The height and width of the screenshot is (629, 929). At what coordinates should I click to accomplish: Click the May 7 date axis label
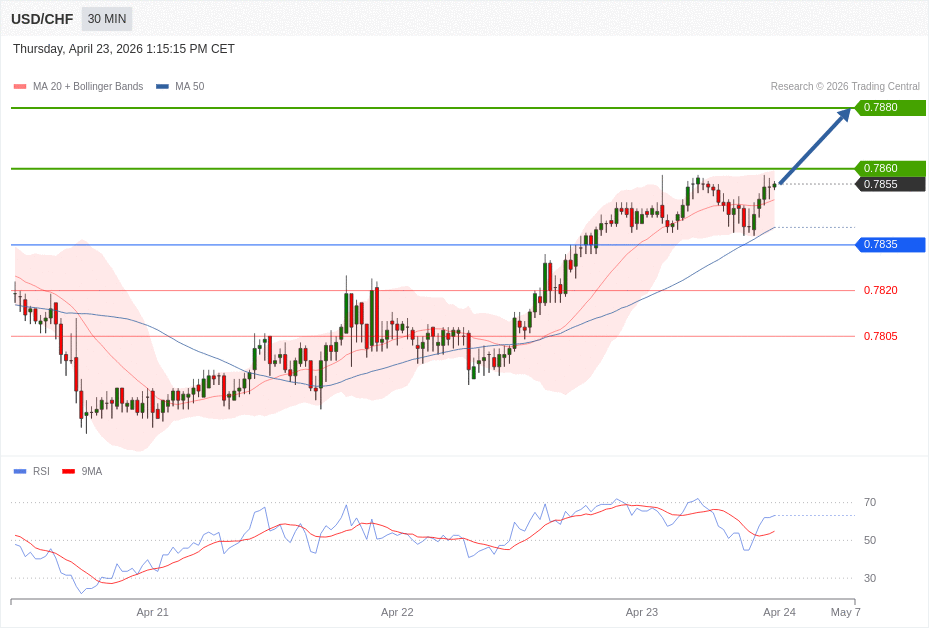845,612
